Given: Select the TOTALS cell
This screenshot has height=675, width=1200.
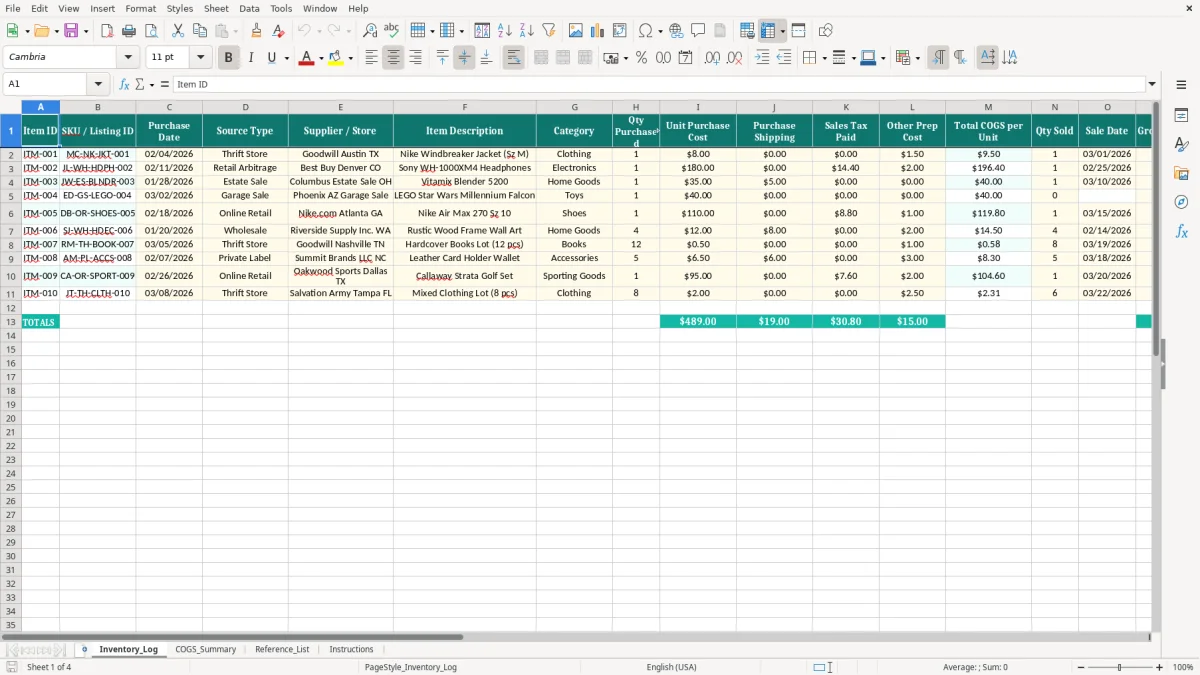Looking at the screenshot, I should click(41, 322).
